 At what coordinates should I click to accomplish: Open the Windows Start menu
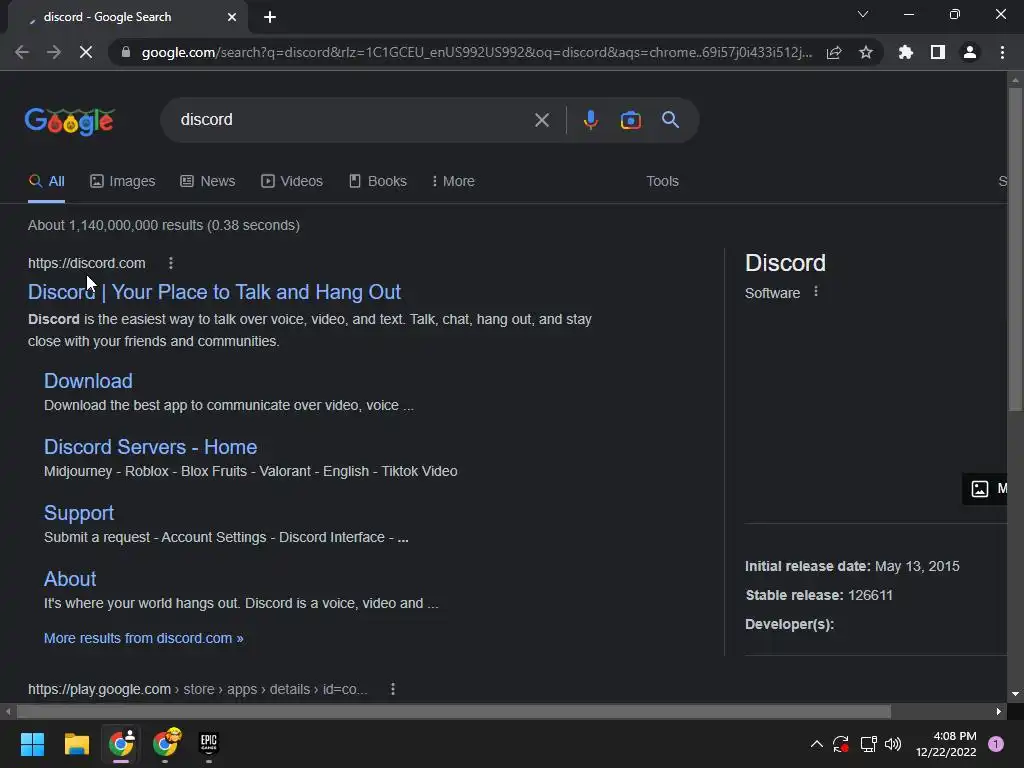tap(32, 744)
